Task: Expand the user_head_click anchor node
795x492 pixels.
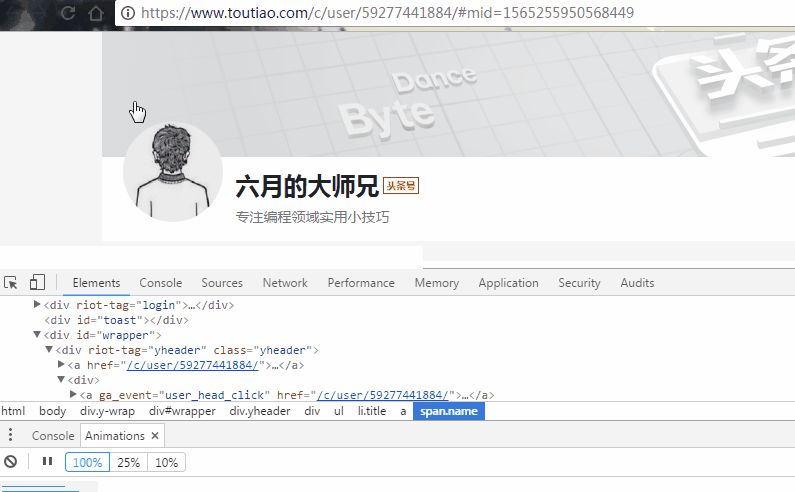Action: [73, 394]
